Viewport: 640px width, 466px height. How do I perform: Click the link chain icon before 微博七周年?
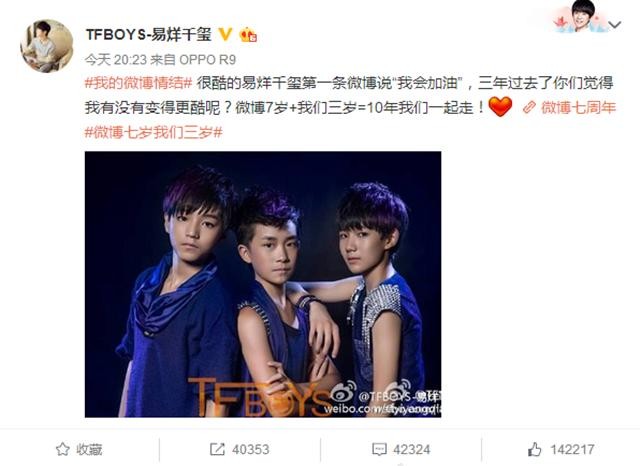tap(529, 108)
